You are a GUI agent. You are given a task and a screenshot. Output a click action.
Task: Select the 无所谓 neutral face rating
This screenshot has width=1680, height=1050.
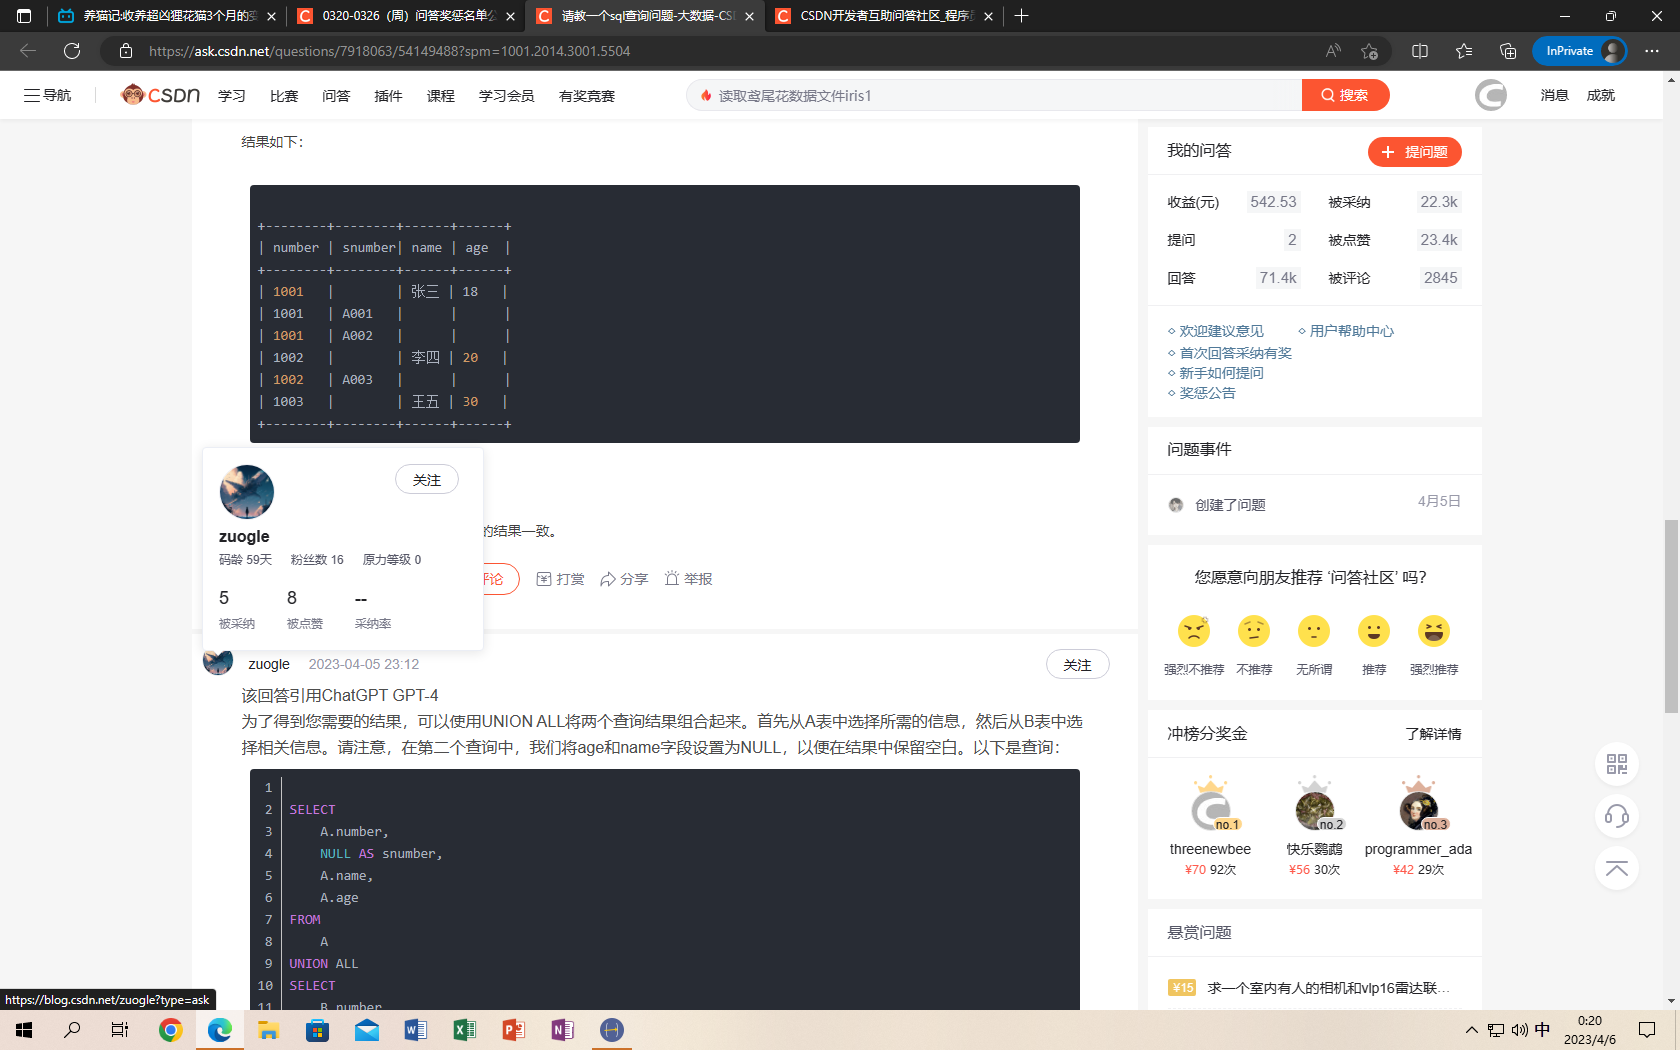pos(1314,631)
